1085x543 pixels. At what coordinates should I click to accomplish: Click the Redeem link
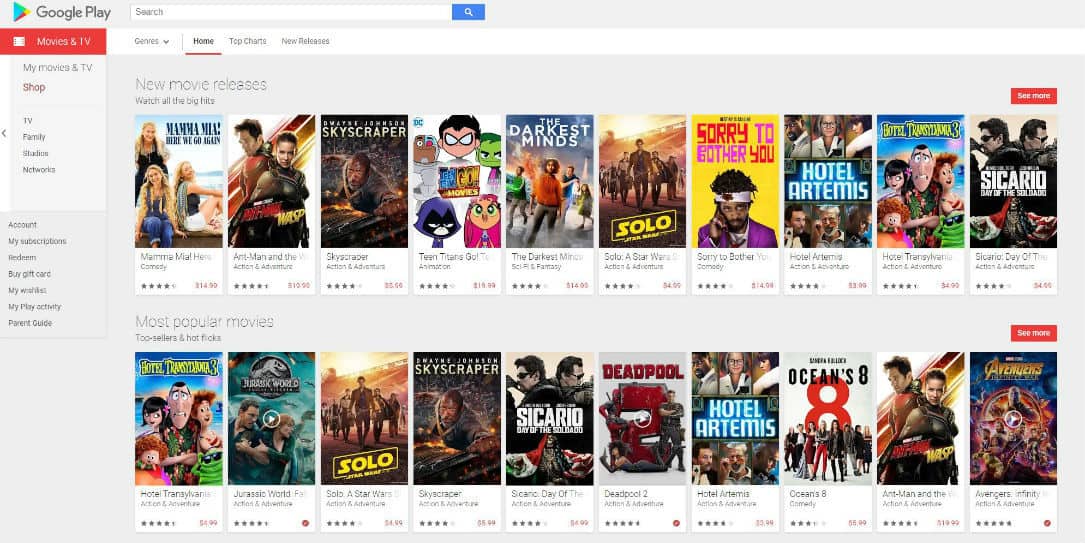[22, 257]
